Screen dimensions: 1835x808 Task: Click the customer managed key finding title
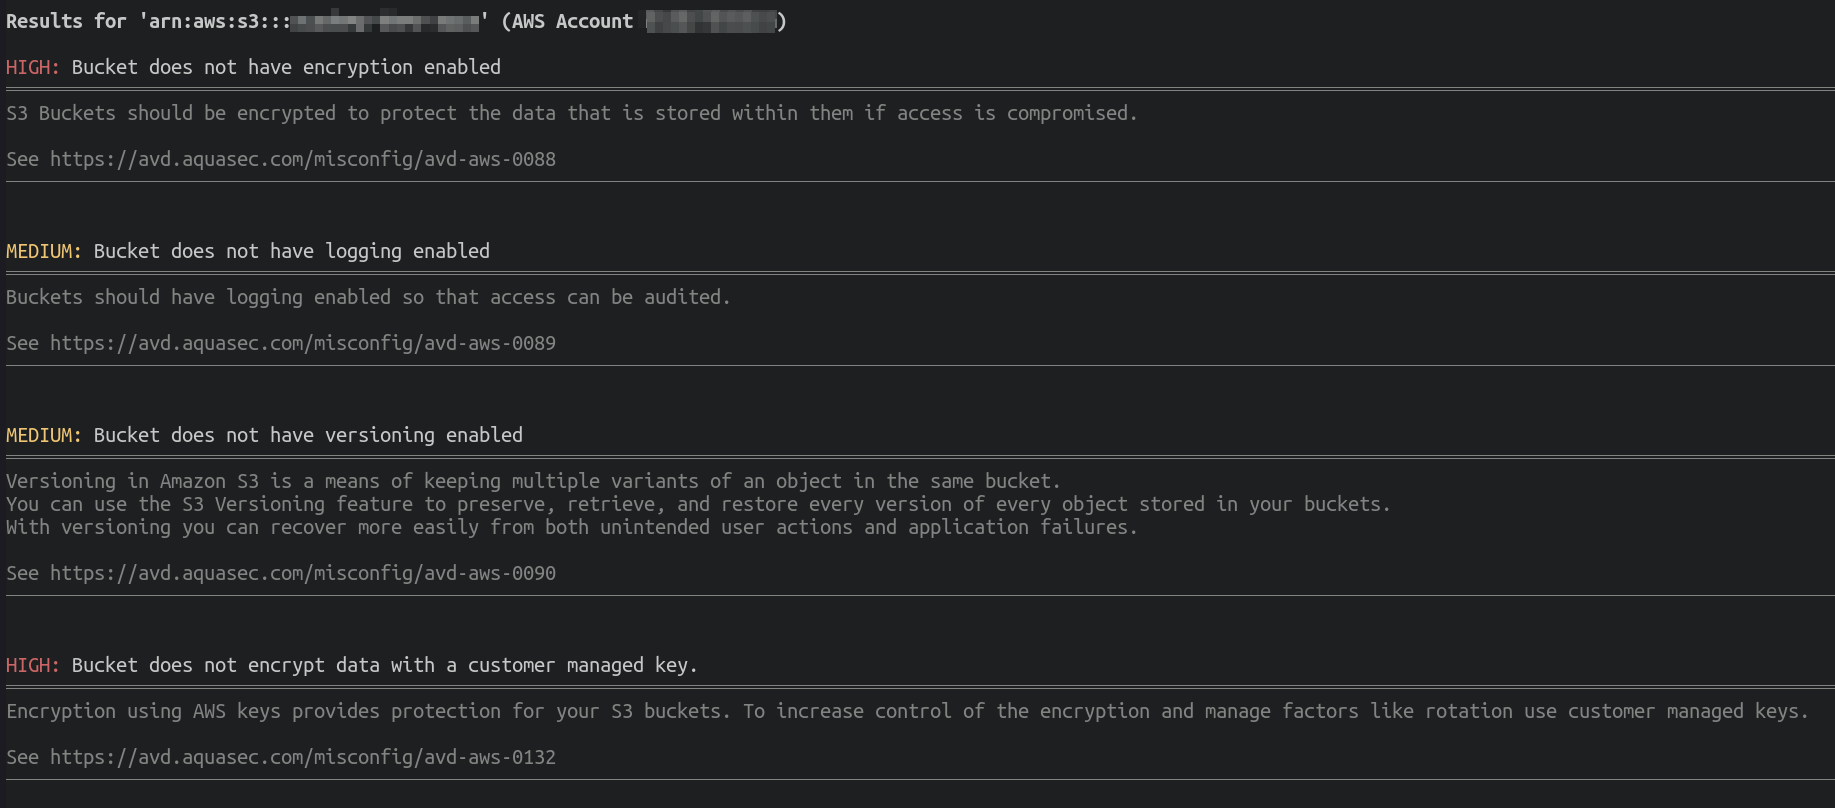pos(385,665)
